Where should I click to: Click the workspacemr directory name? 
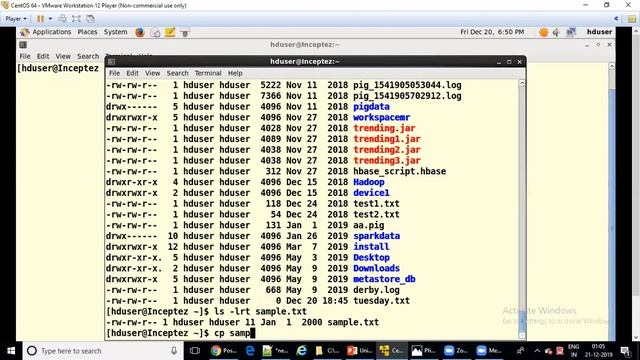pos(382,117)
